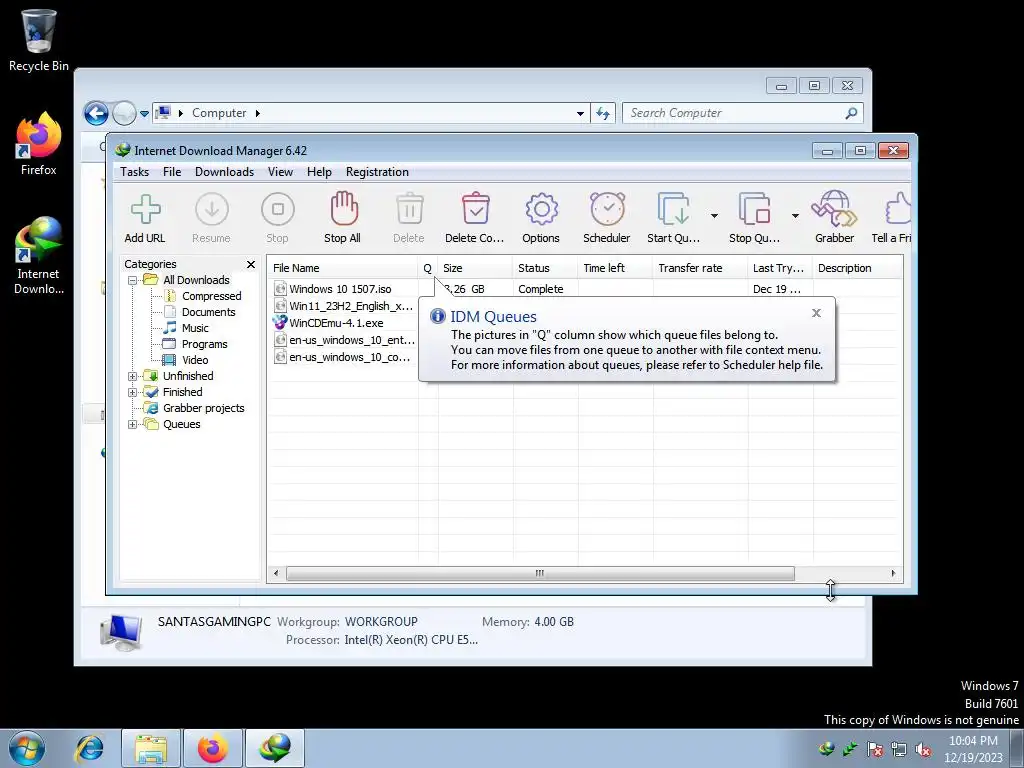Open the explorer address bar dropdown
This screenshot has height=768, width=1024.
[580, 114]
